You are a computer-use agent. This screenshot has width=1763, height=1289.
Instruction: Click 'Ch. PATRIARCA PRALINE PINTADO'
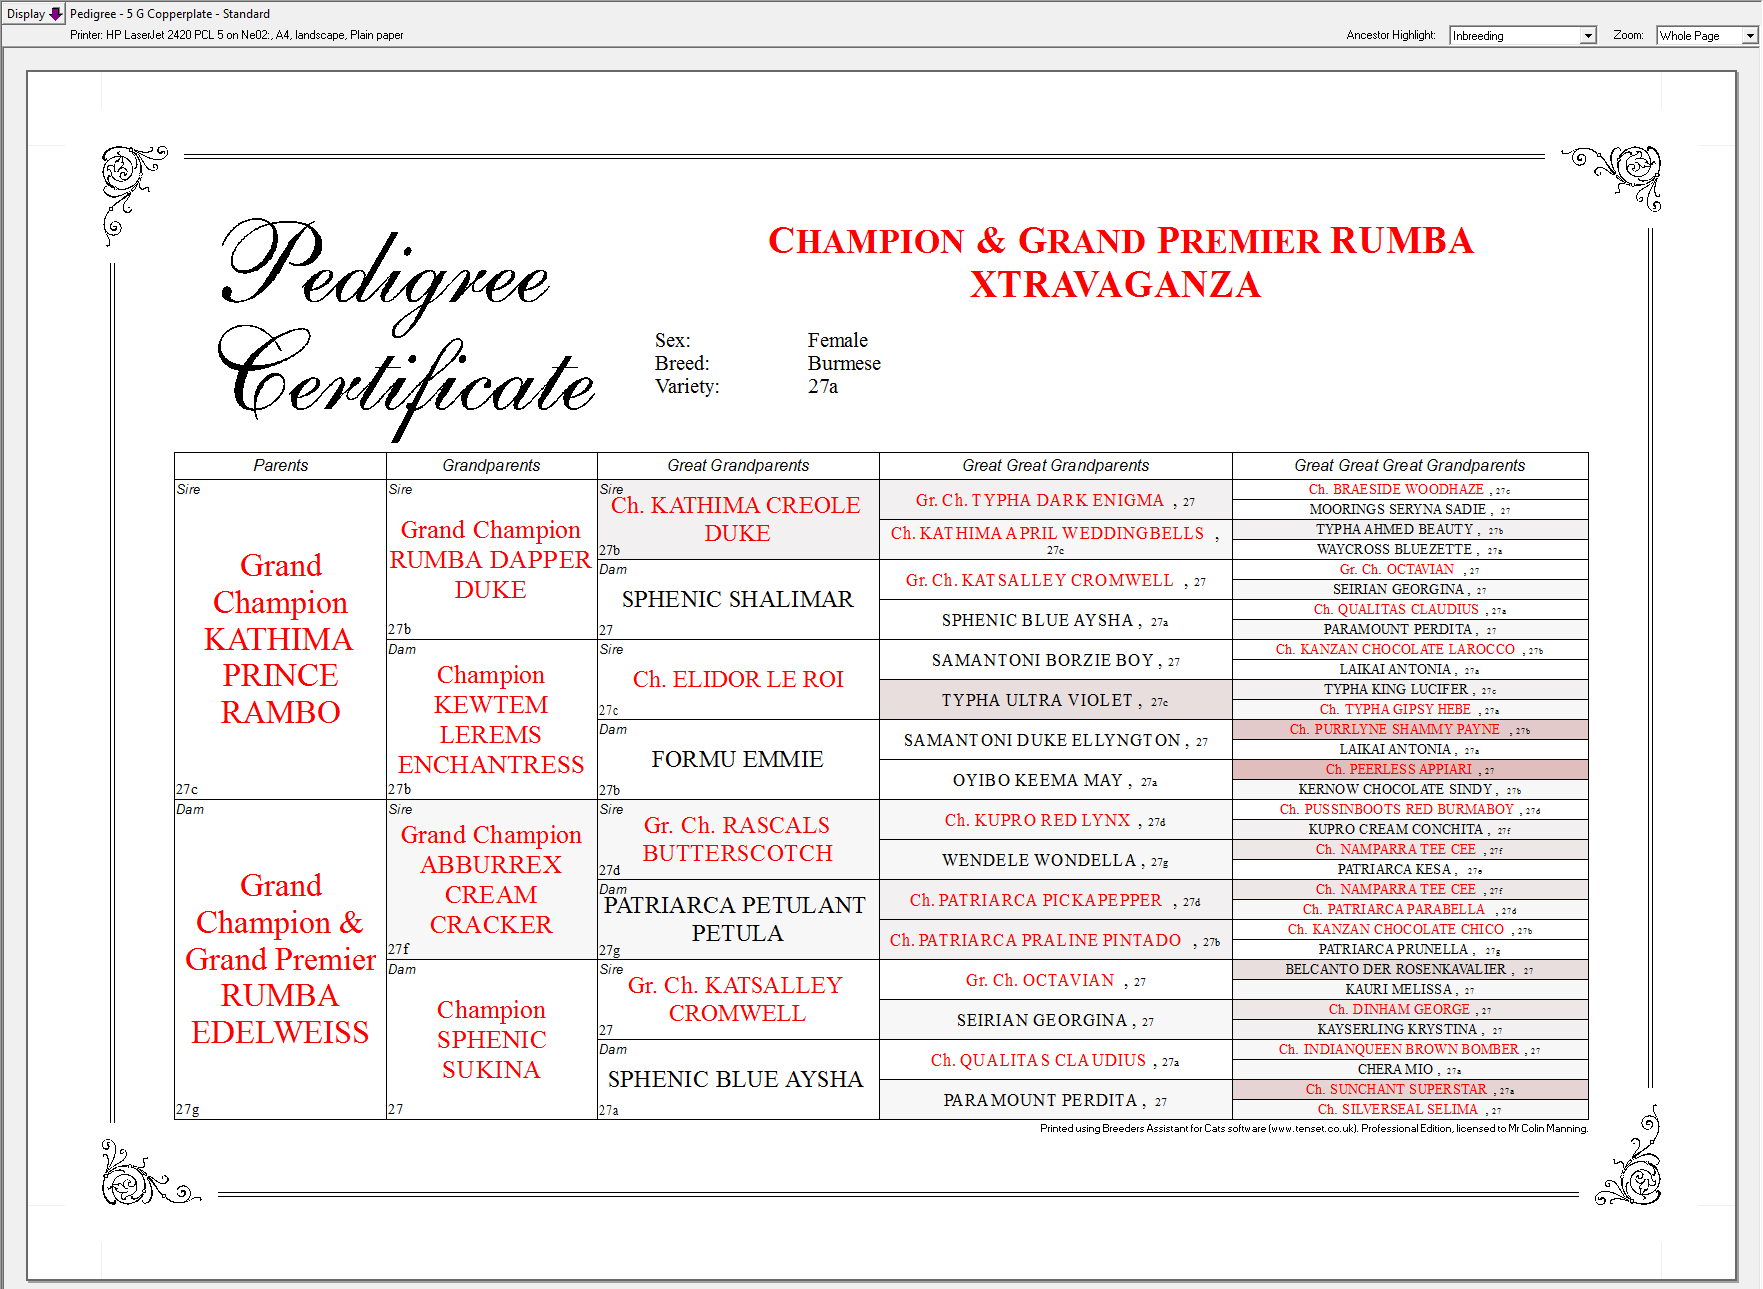coord(1056,940)
